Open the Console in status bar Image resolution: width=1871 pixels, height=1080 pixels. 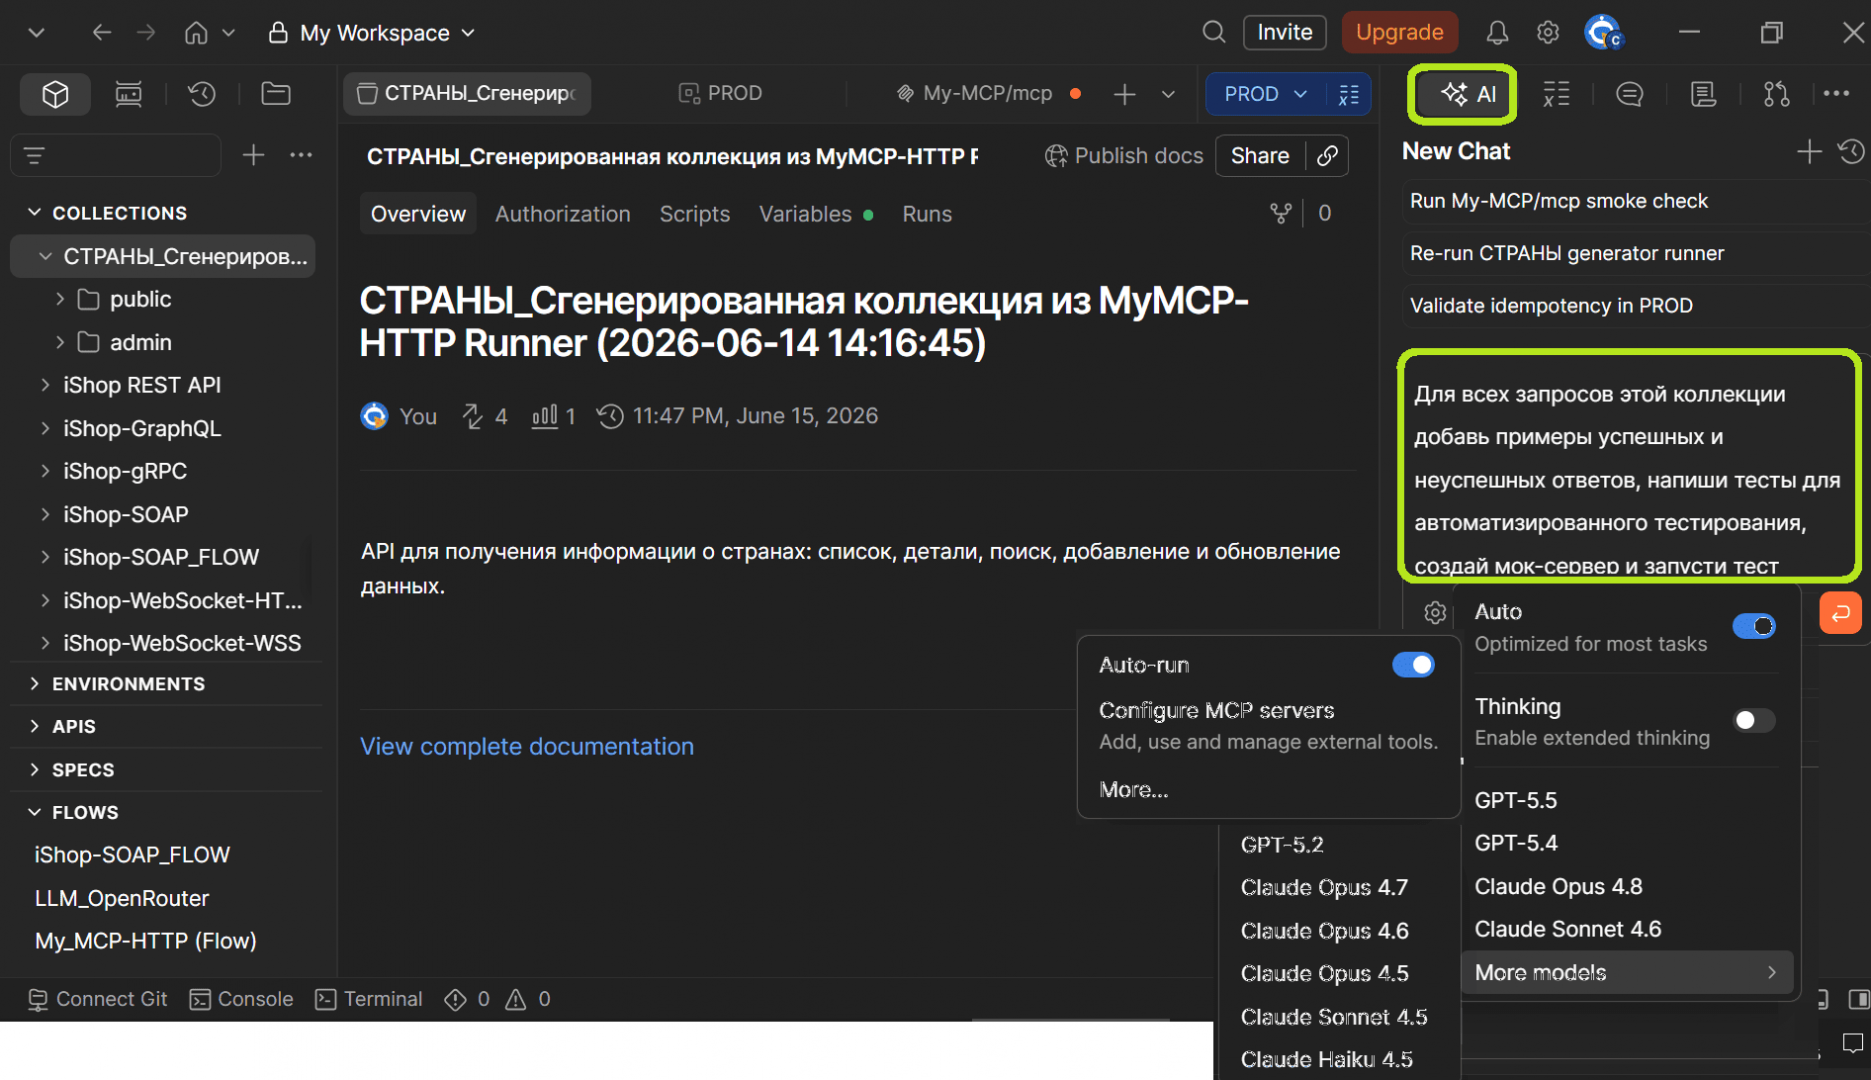click(x=241, y=999)
